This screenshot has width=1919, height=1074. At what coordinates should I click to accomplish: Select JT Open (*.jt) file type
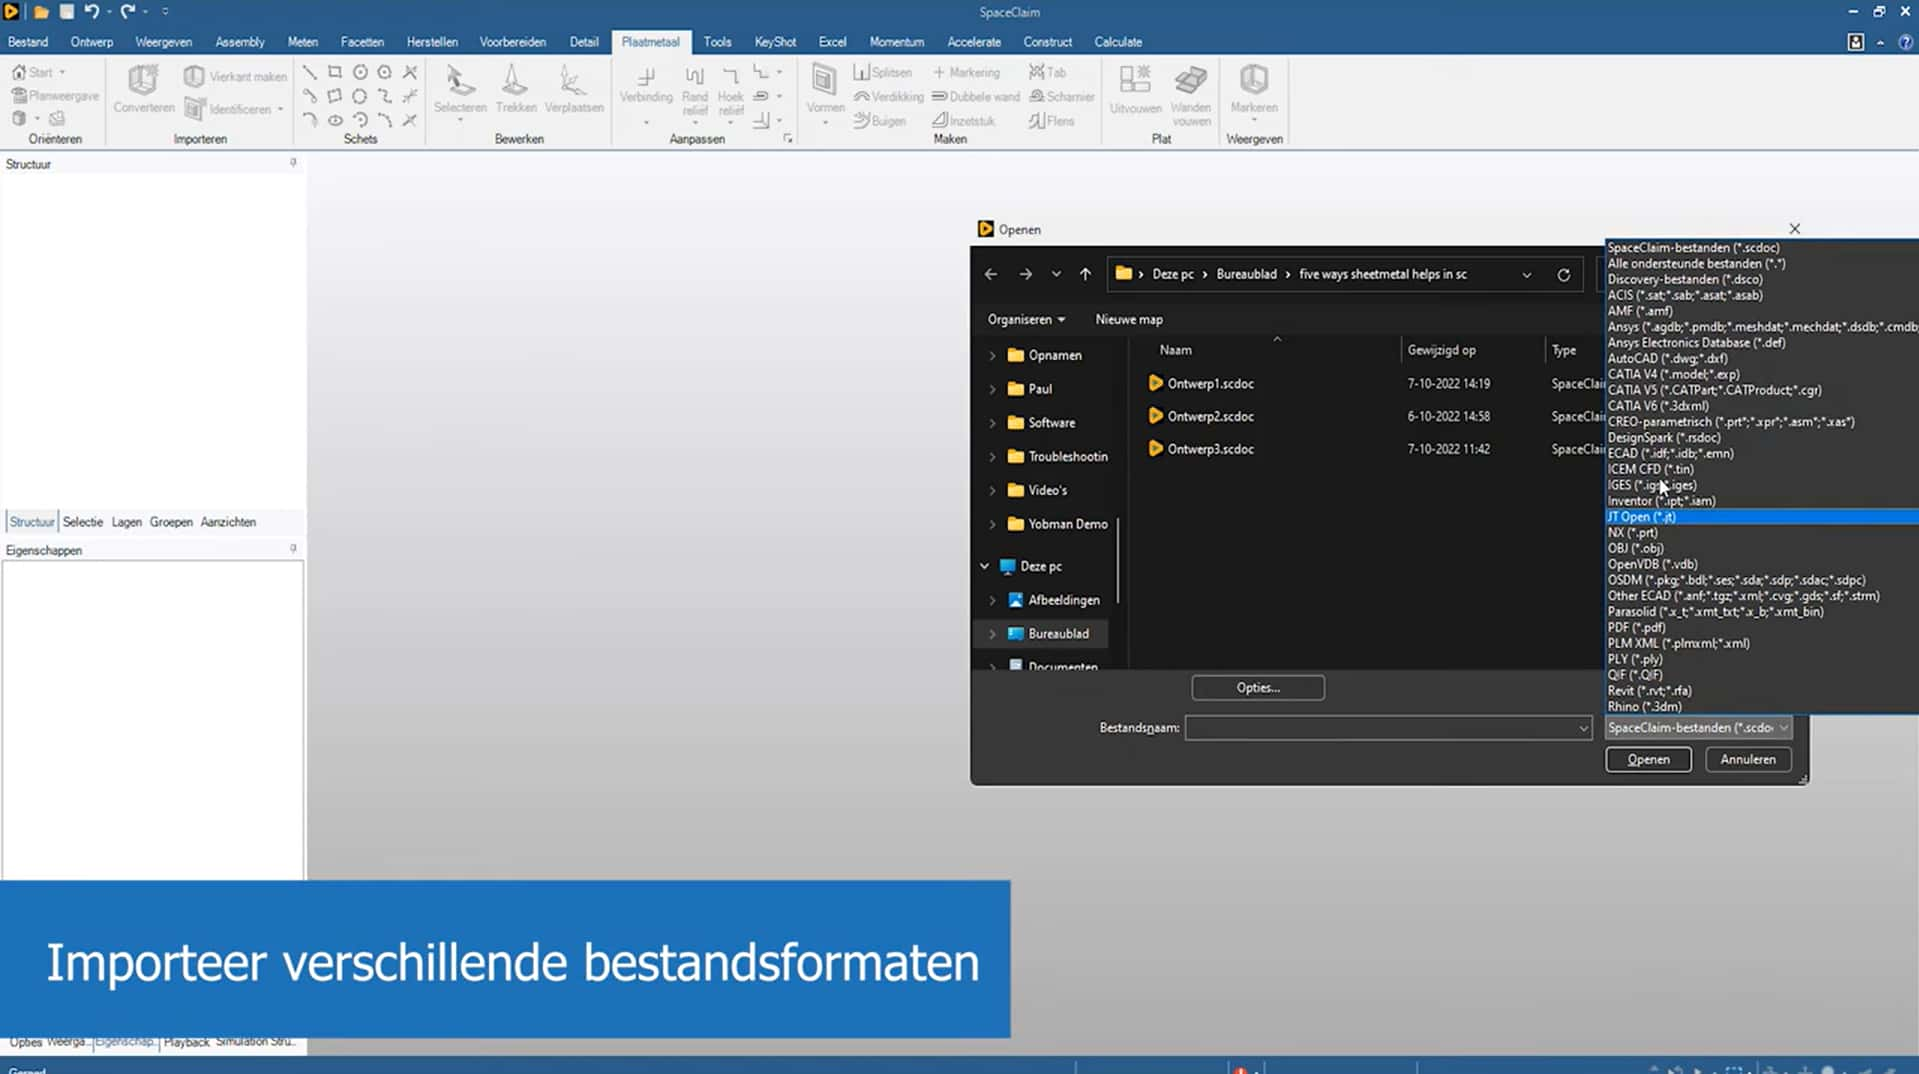click(x=1761, y=517)
